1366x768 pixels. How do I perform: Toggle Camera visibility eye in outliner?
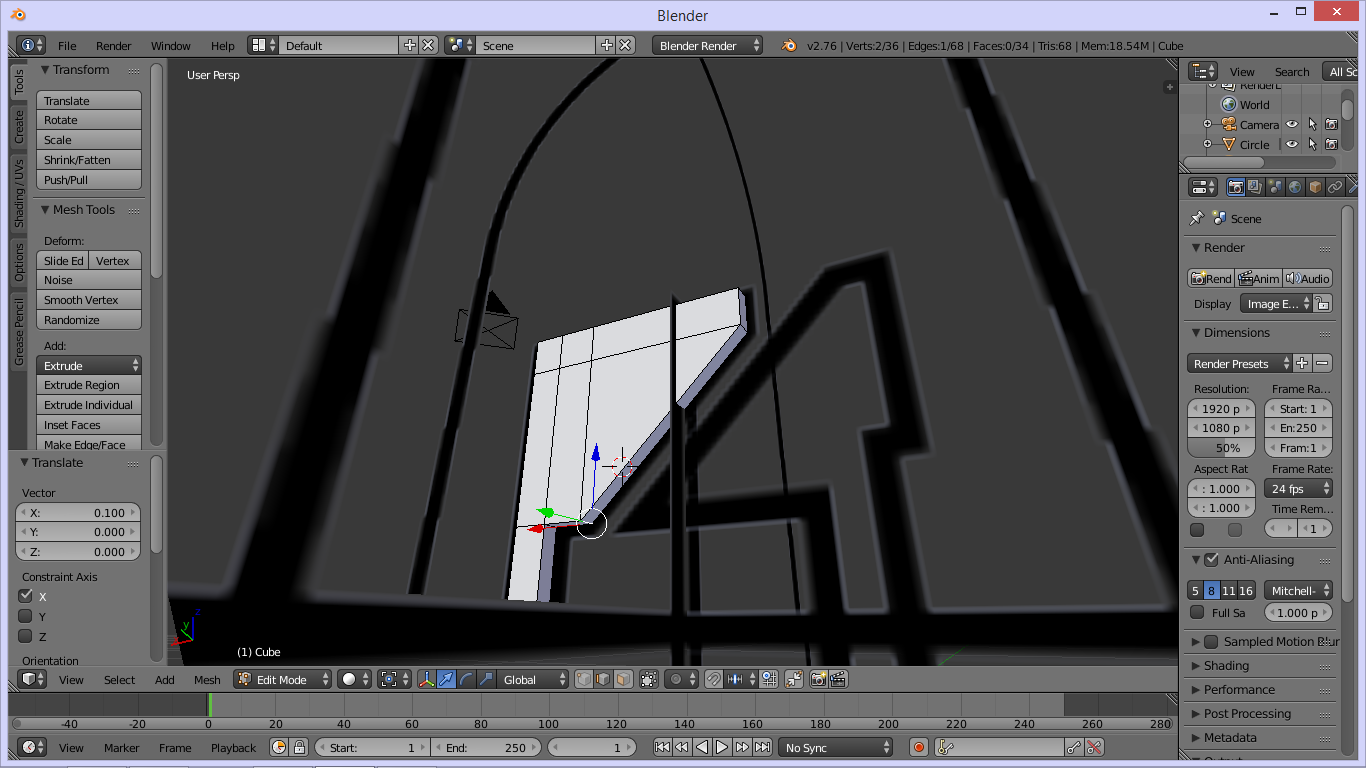click(x=1292, y=125)
